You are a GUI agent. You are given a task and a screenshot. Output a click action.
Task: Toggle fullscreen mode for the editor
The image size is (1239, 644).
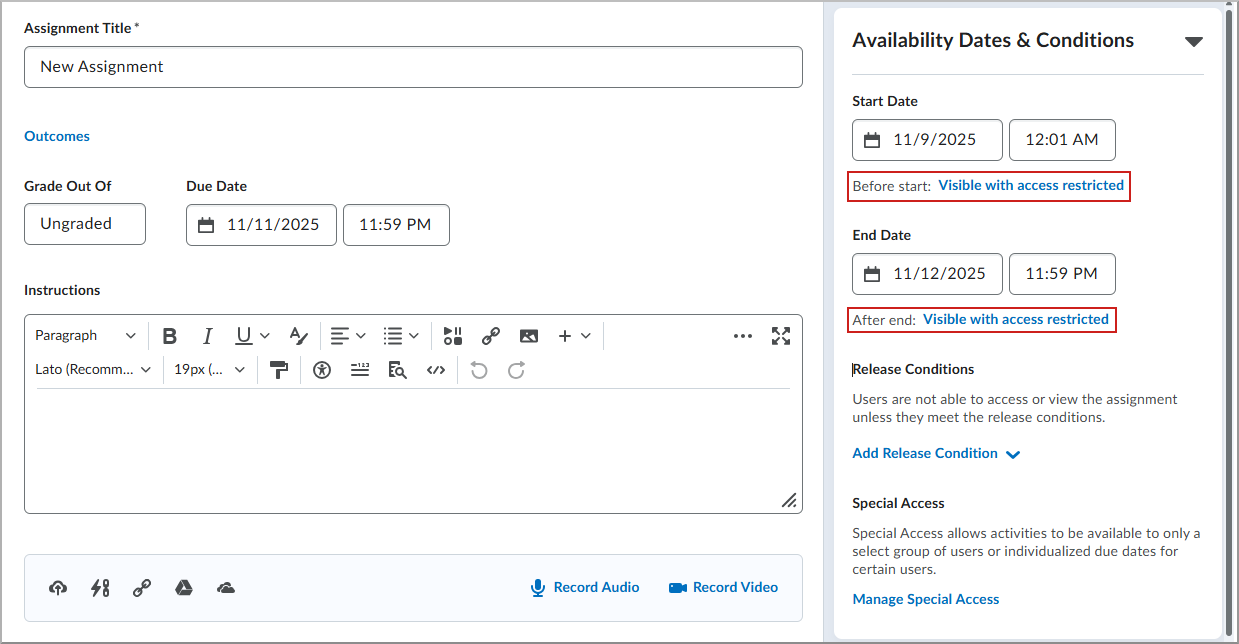(x=780, y=335)
